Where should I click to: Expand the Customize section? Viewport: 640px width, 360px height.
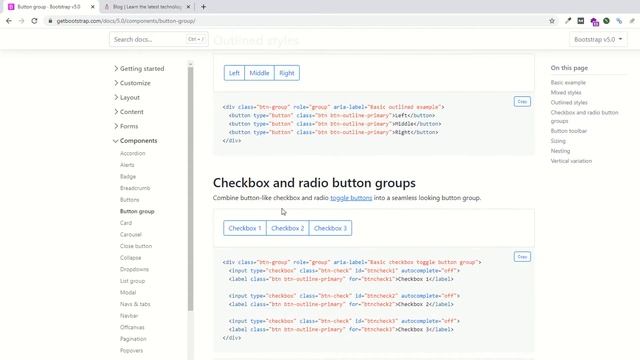(132, 83)
